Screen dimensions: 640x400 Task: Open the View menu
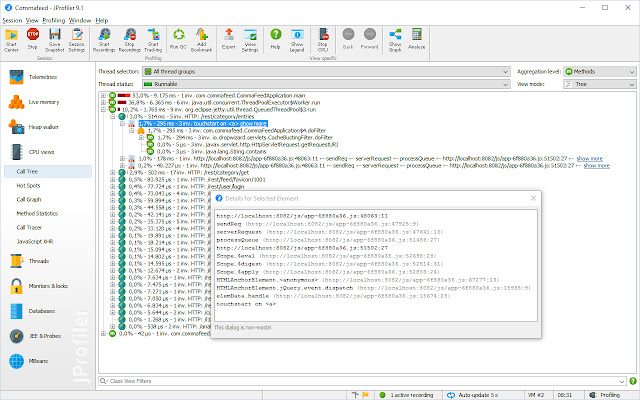32,20
